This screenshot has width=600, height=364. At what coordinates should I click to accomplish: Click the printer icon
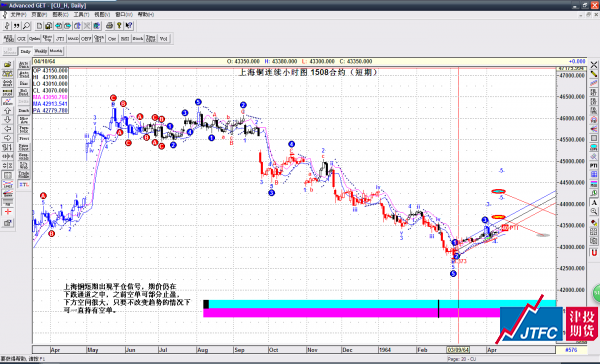109,26
